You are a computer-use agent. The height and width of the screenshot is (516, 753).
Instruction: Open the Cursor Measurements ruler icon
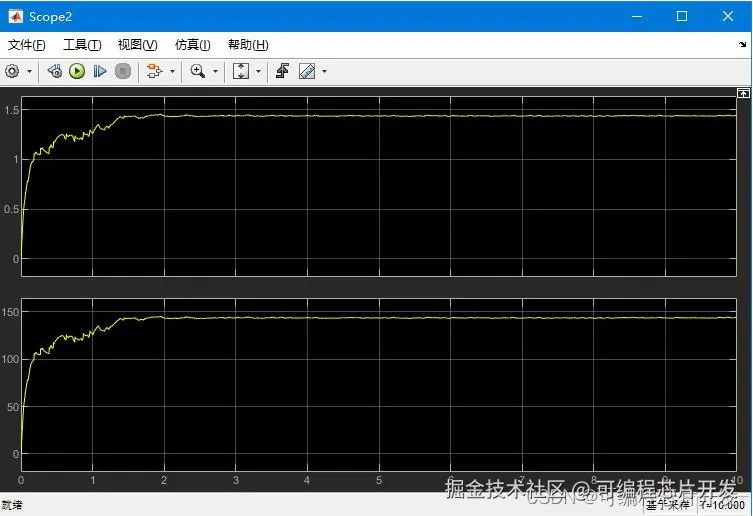click(x=307, y=71)
